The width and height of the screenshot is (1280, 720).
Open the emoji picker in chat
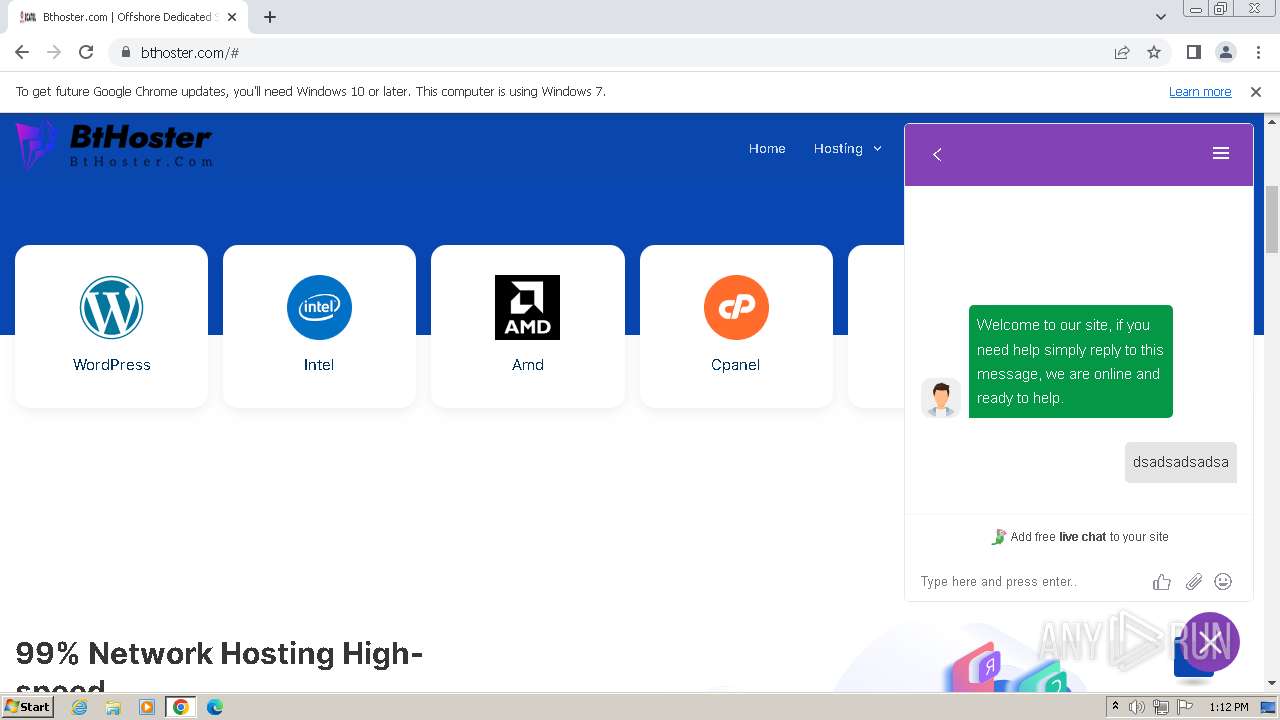click(x=1223, y=581)
